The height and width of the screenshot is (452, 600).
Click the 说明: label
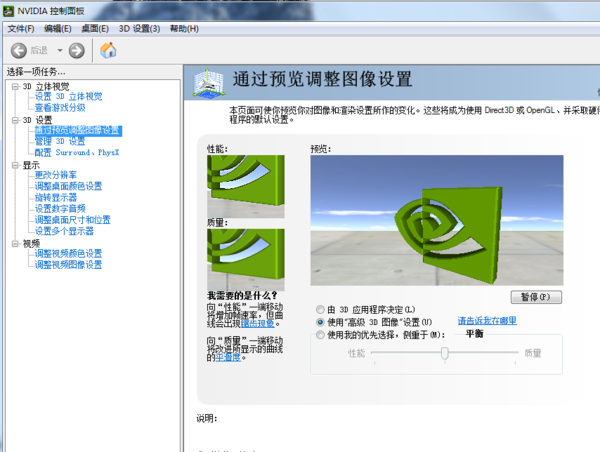click(207, 419)
